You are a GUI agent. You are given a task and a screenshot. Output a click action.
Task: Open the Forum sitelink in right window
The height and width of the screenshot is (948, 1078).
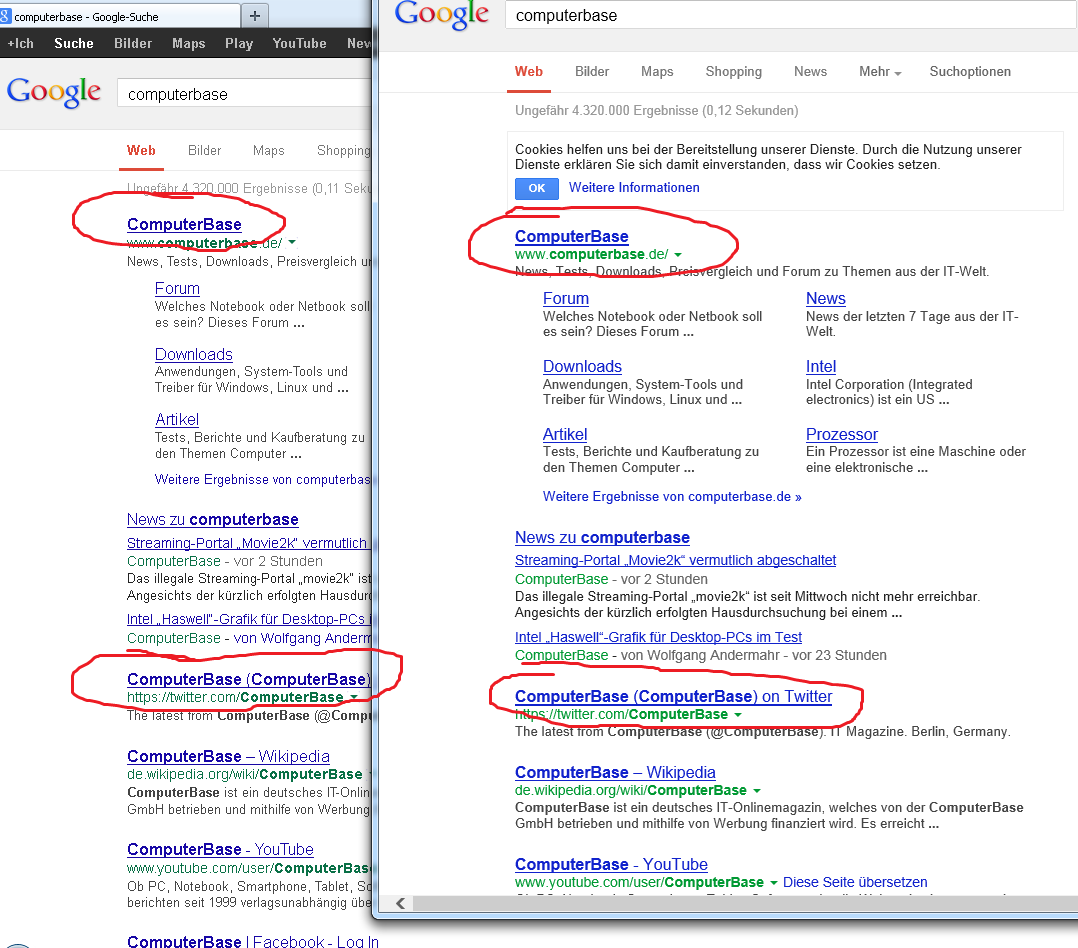tap(566, 298)
